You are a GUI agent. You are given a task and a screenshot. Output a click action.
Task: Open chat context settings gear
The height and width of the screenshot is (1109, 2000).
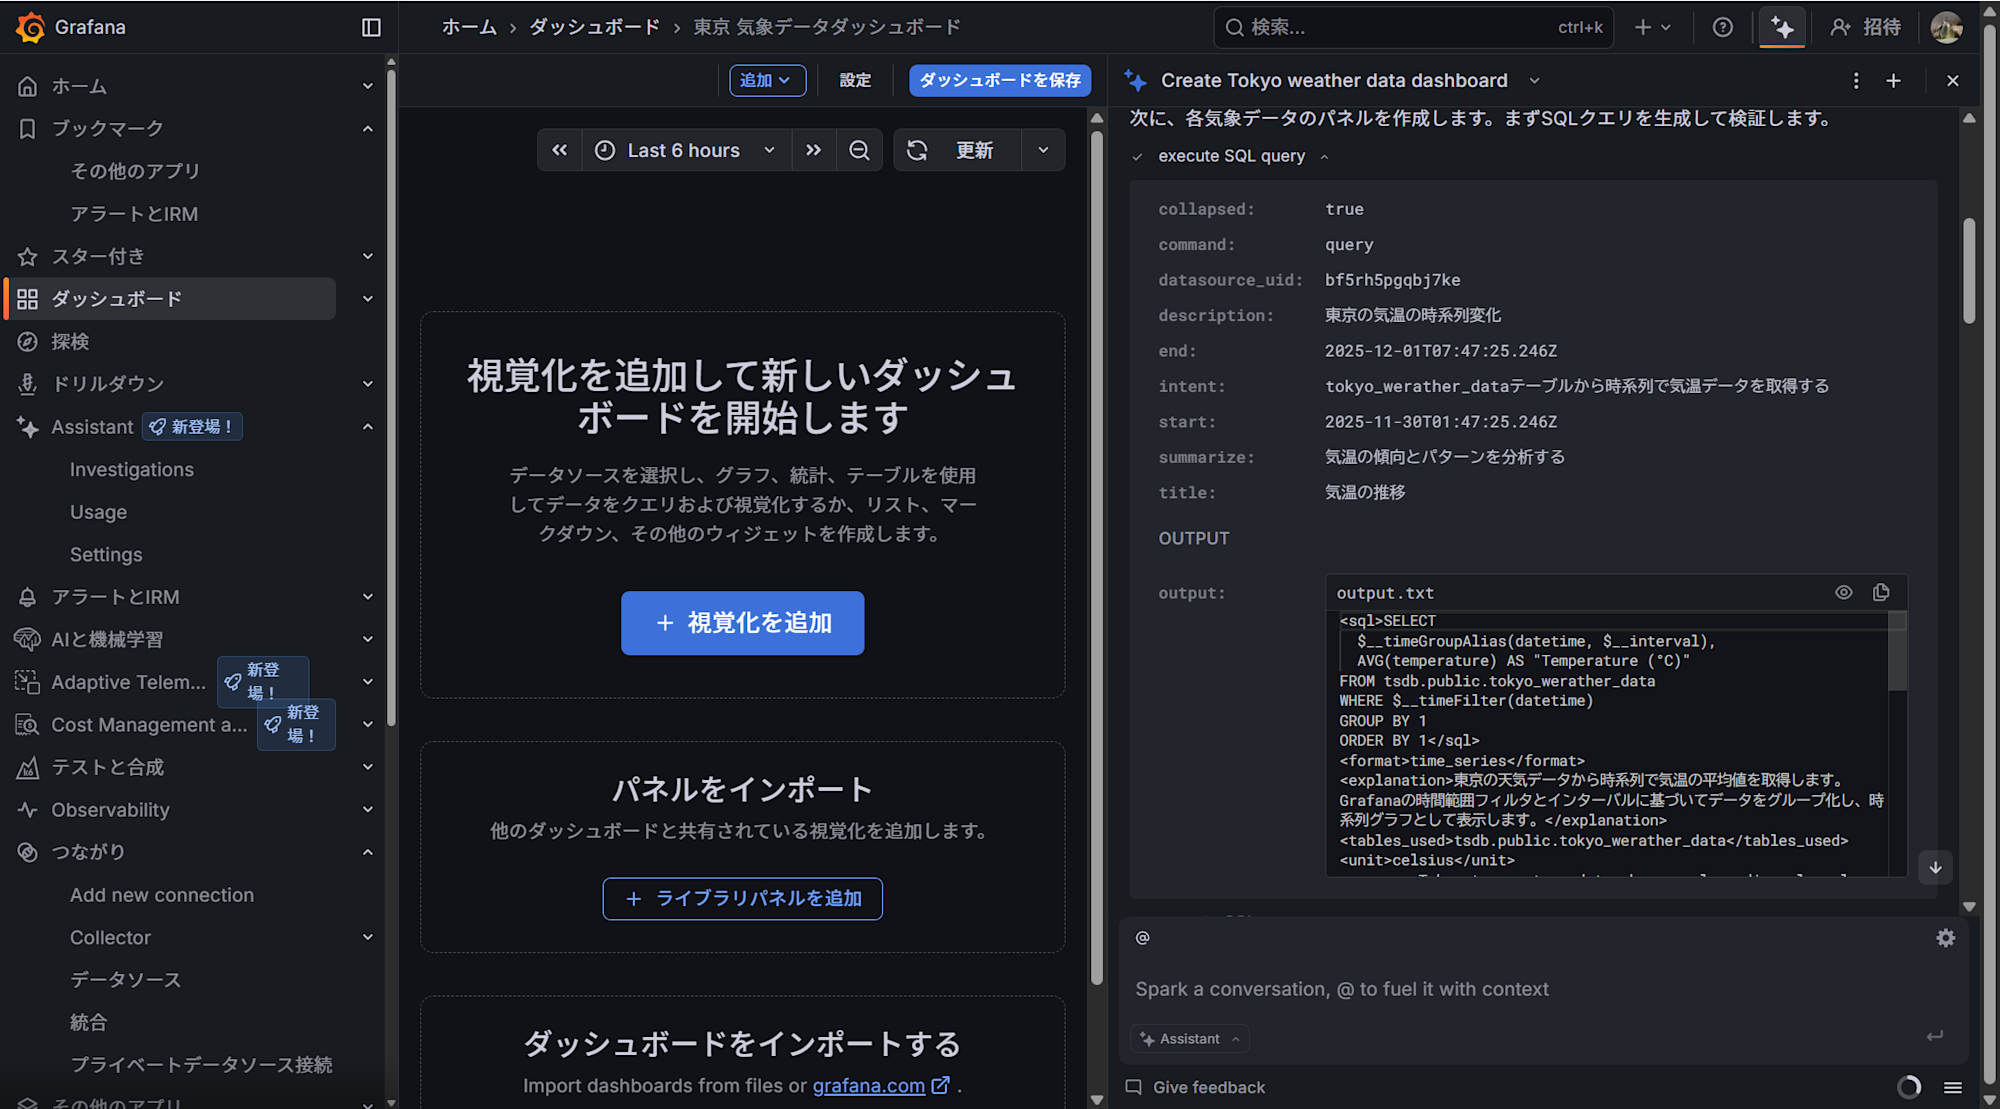(1945, 938)
